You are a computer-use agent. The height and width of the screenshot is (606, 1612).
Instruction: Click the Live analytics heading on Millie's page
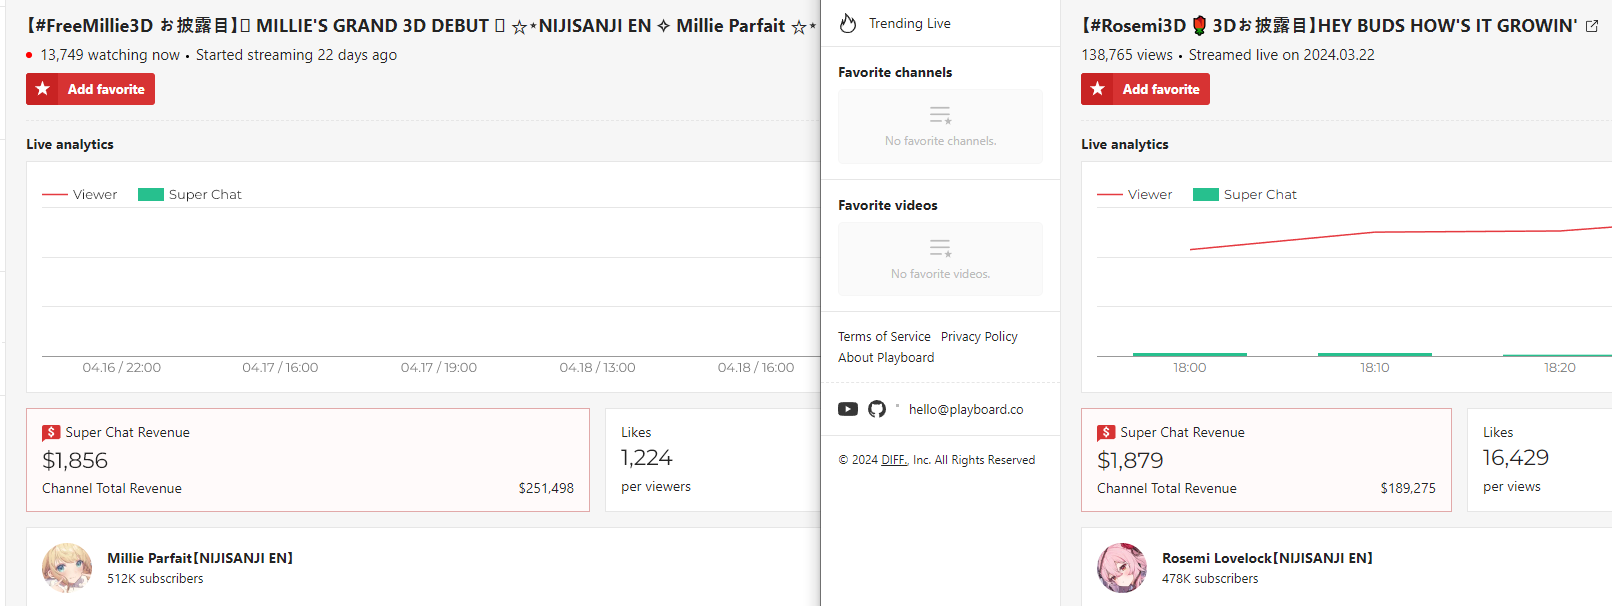[x=70, y=144]
